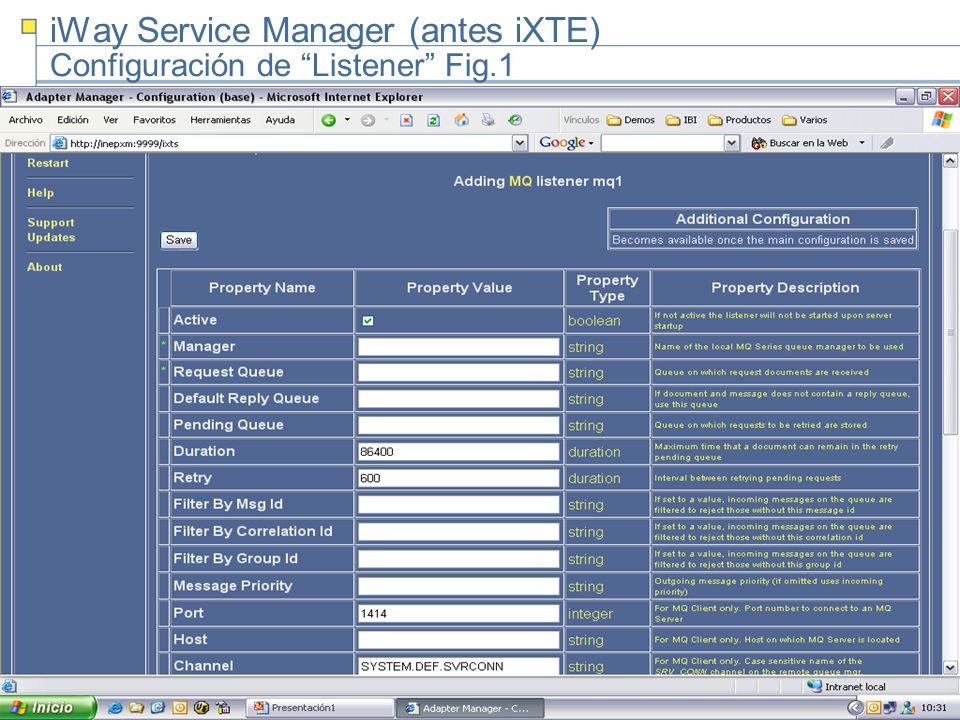Click the Intranet local zone globe icon
960x720 pixels.
(x=814, y=686)
